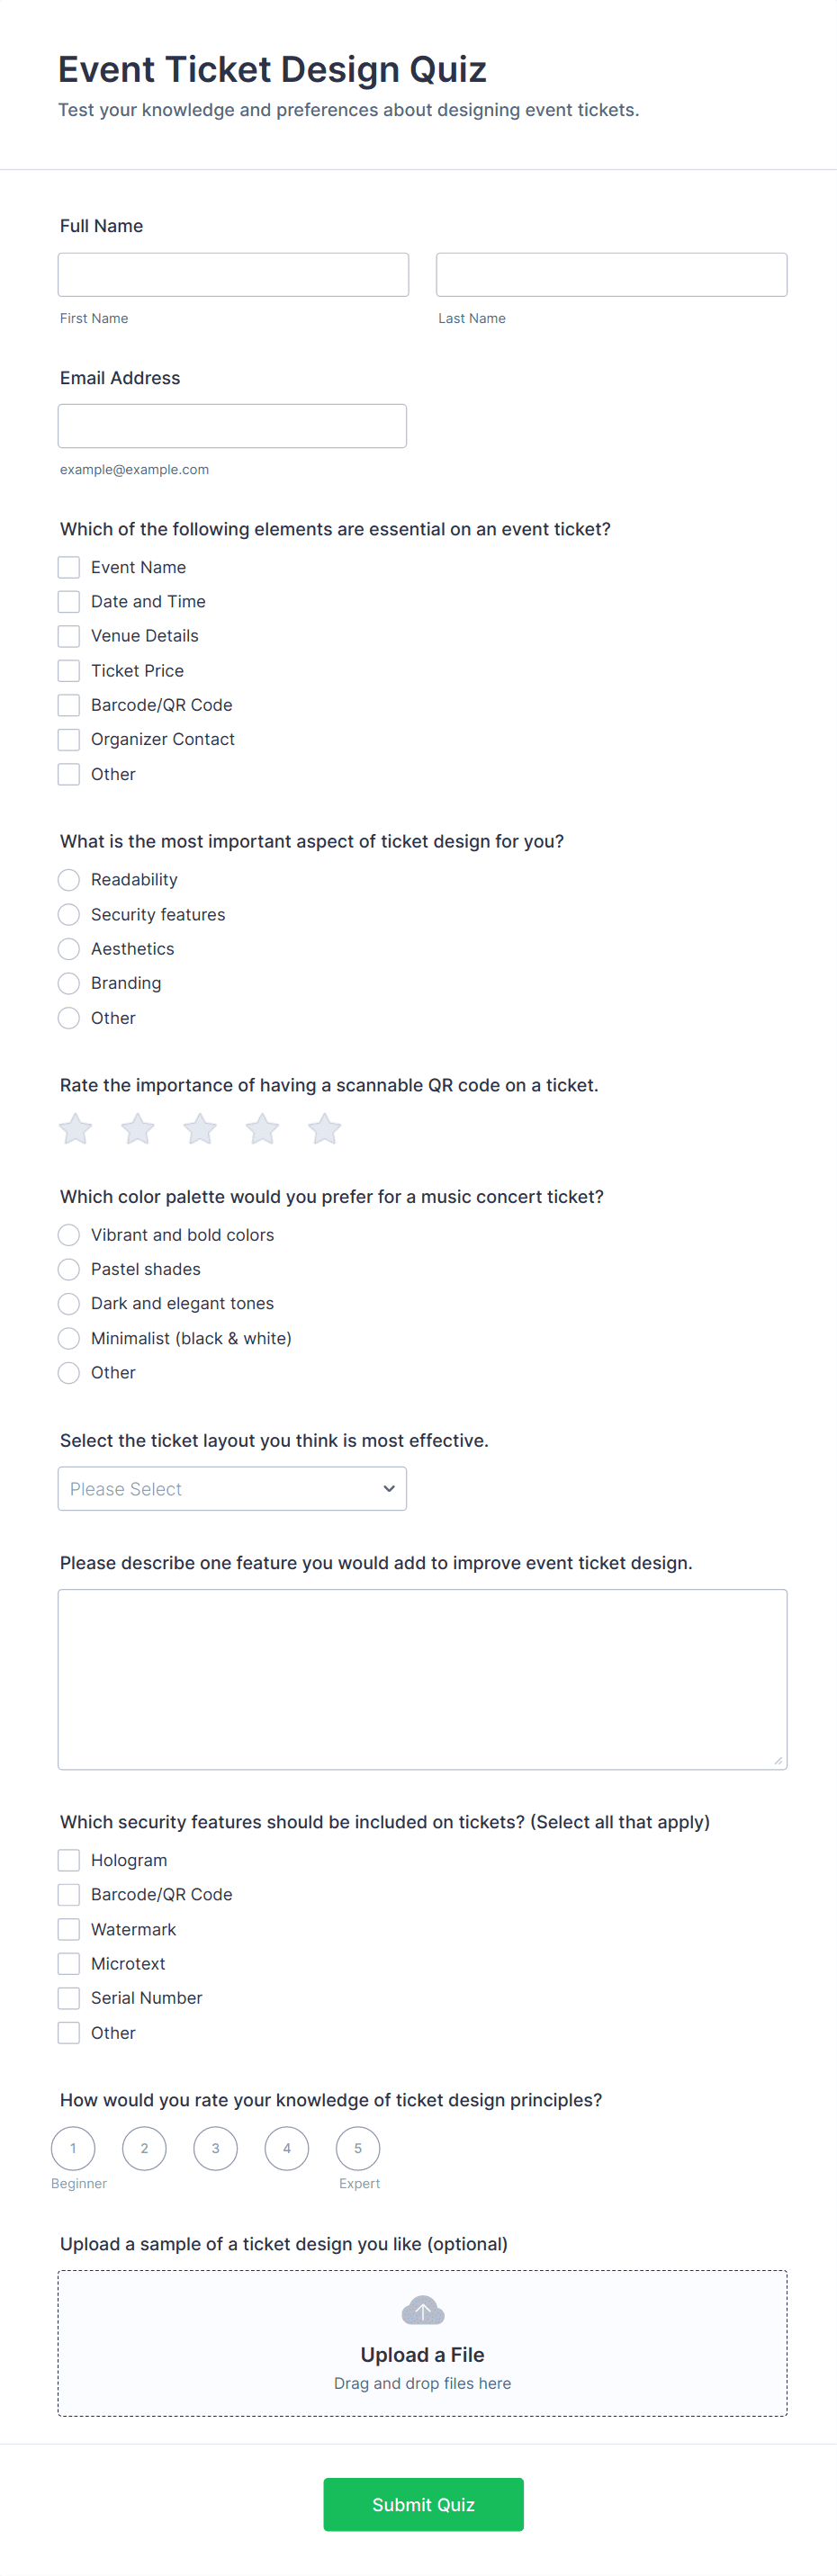Click the feature description text area

[x=422, y=1679]
